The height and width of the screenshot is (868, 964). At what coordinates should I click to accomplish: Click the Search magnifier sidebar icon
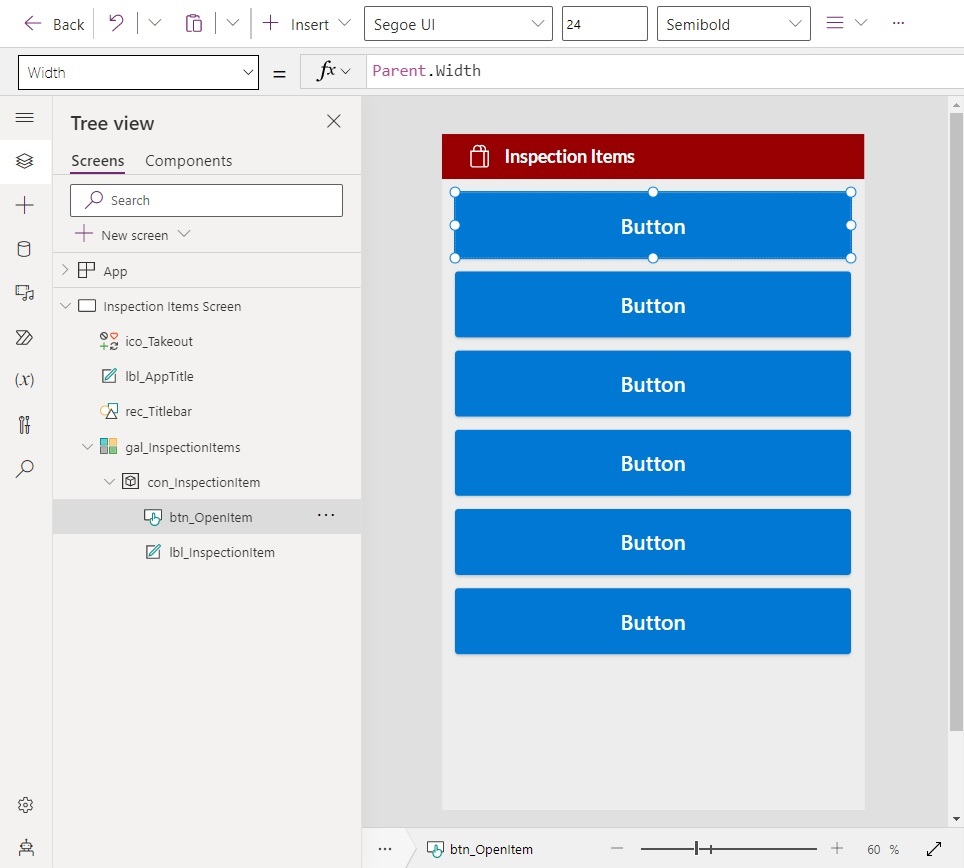24,469
